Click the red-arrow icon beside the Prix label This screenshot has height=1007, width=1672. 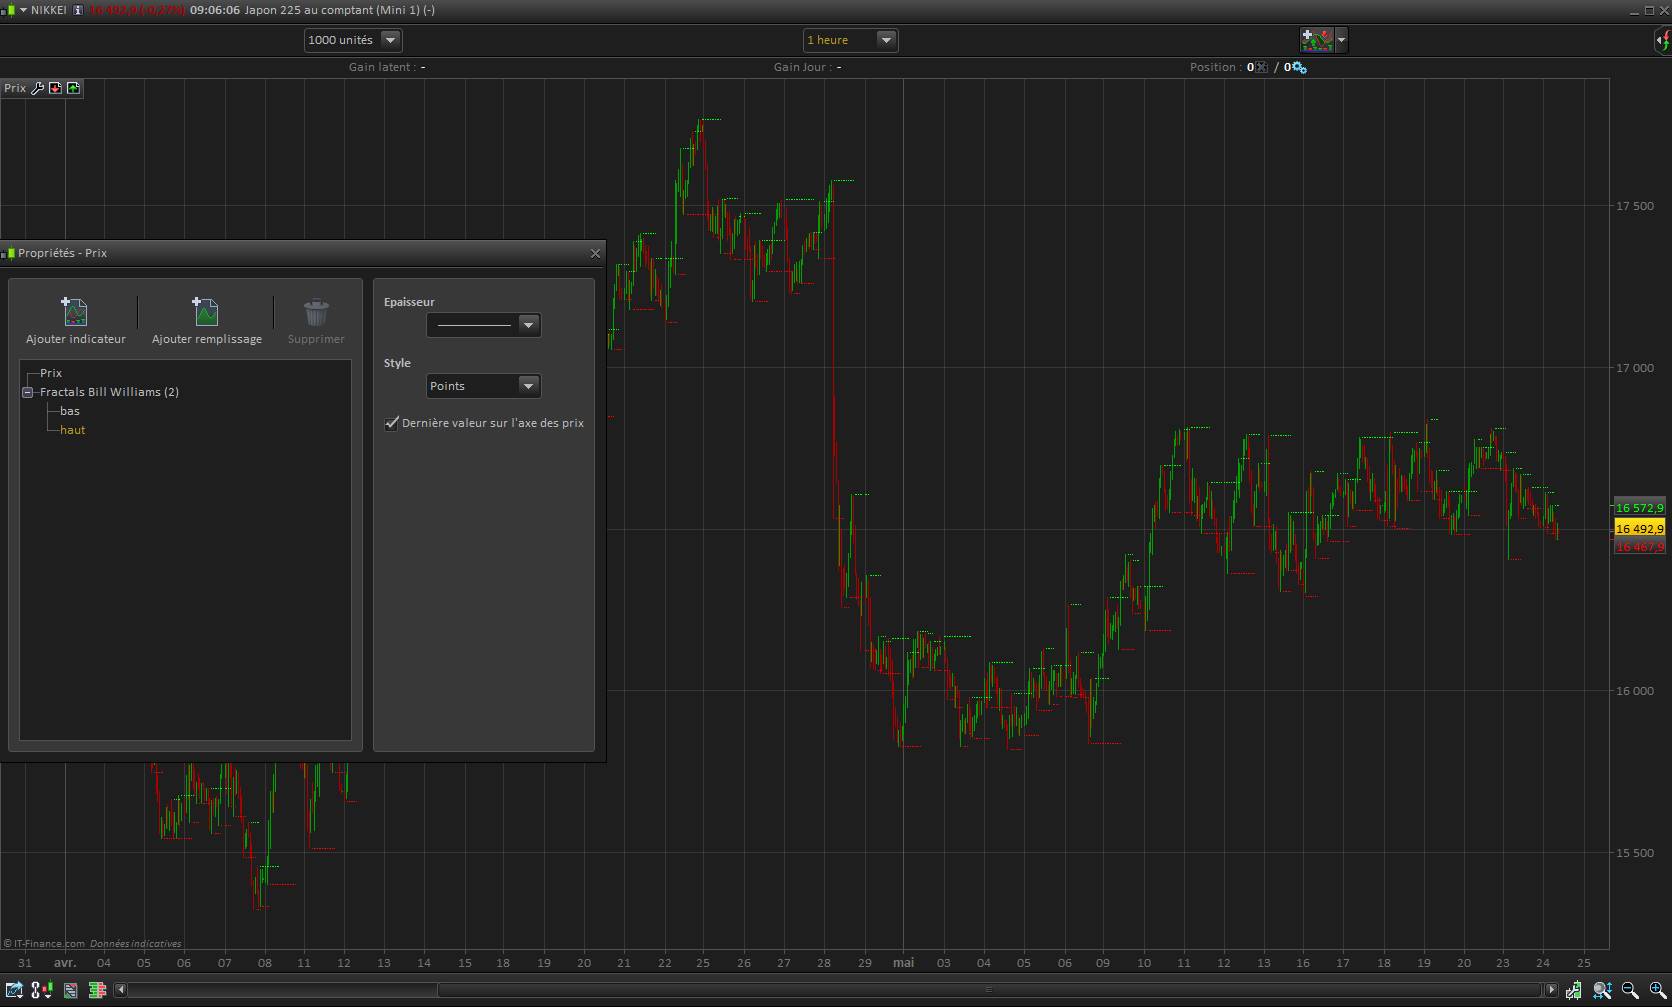click(55, 88)
